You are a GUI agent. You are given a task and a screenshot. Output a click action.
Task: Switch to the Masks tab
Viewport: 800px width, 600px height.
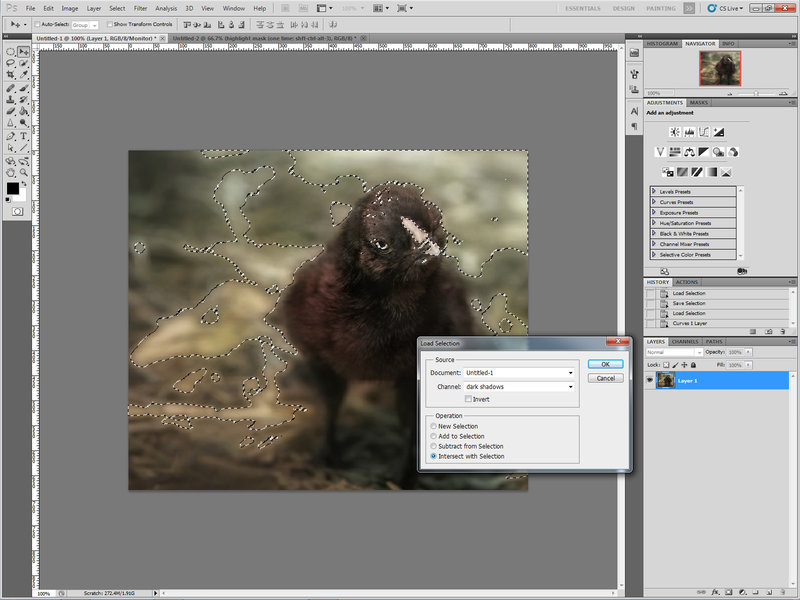(x=698, y=103)
